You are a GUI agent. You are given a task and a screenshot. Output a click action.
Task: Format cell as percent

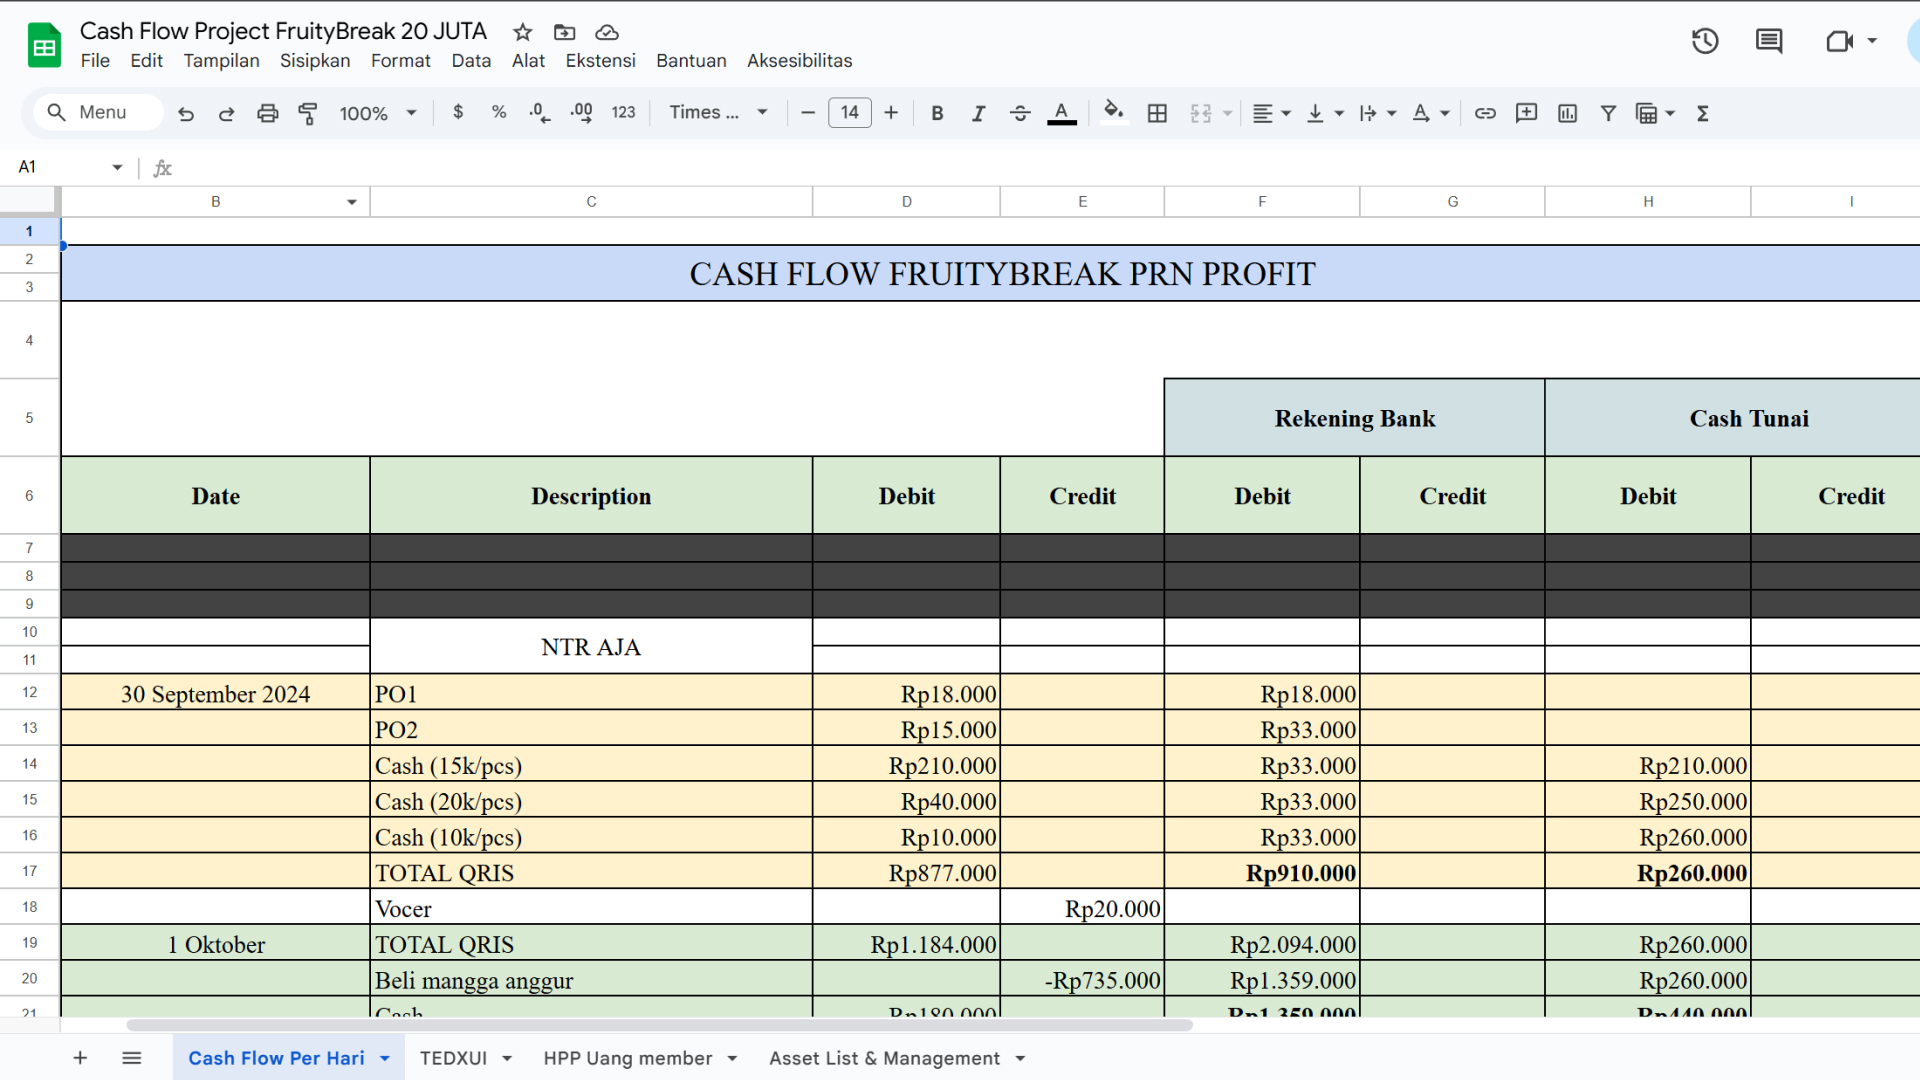(x=499, y=113)
